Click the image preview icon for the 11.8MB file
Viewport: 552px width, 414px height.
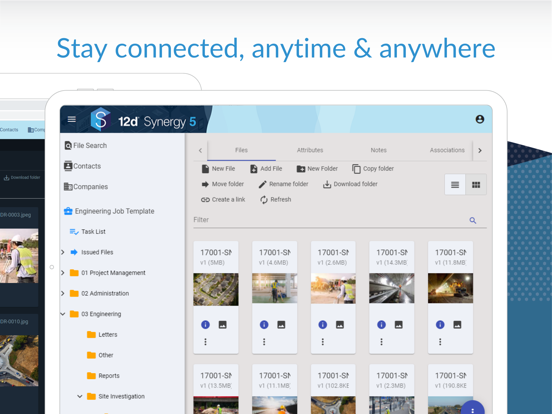pyautogui.click(x=457, y=325)
